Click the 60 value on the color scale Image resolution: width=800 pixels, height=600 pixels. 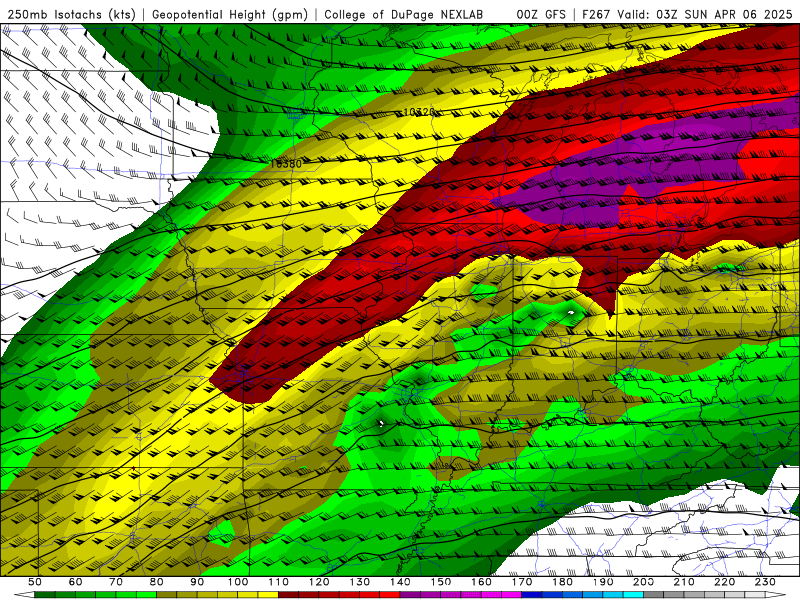[75, 582]
